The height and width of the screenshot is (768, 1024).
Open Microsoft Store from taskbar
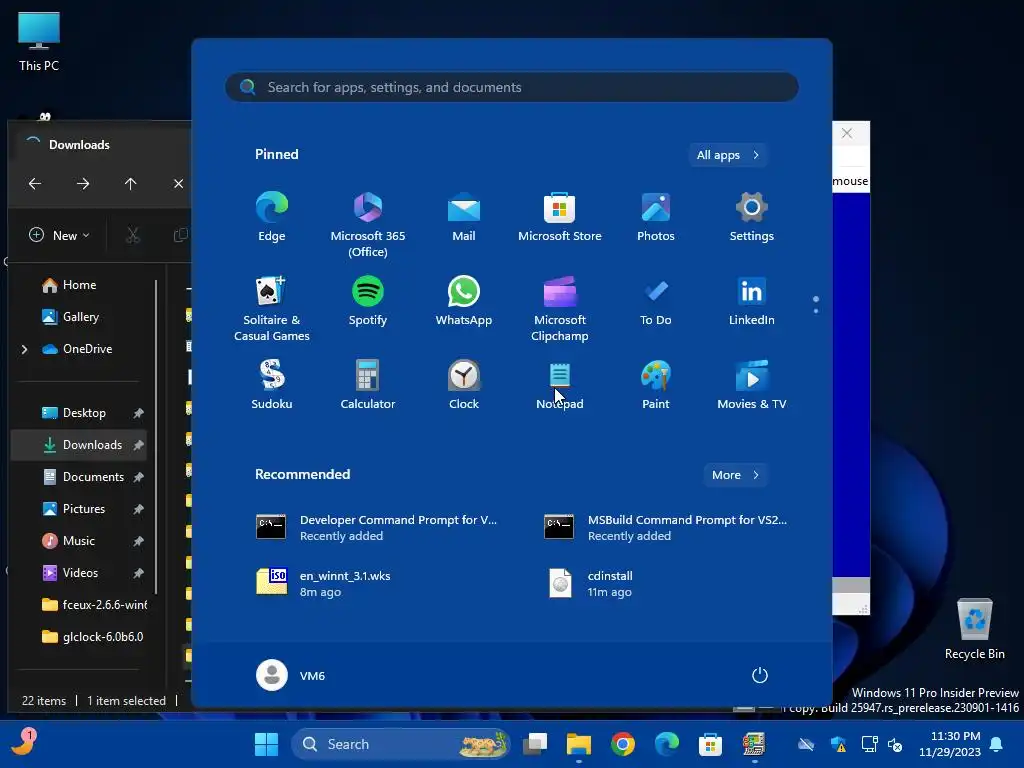pos(710,744)
